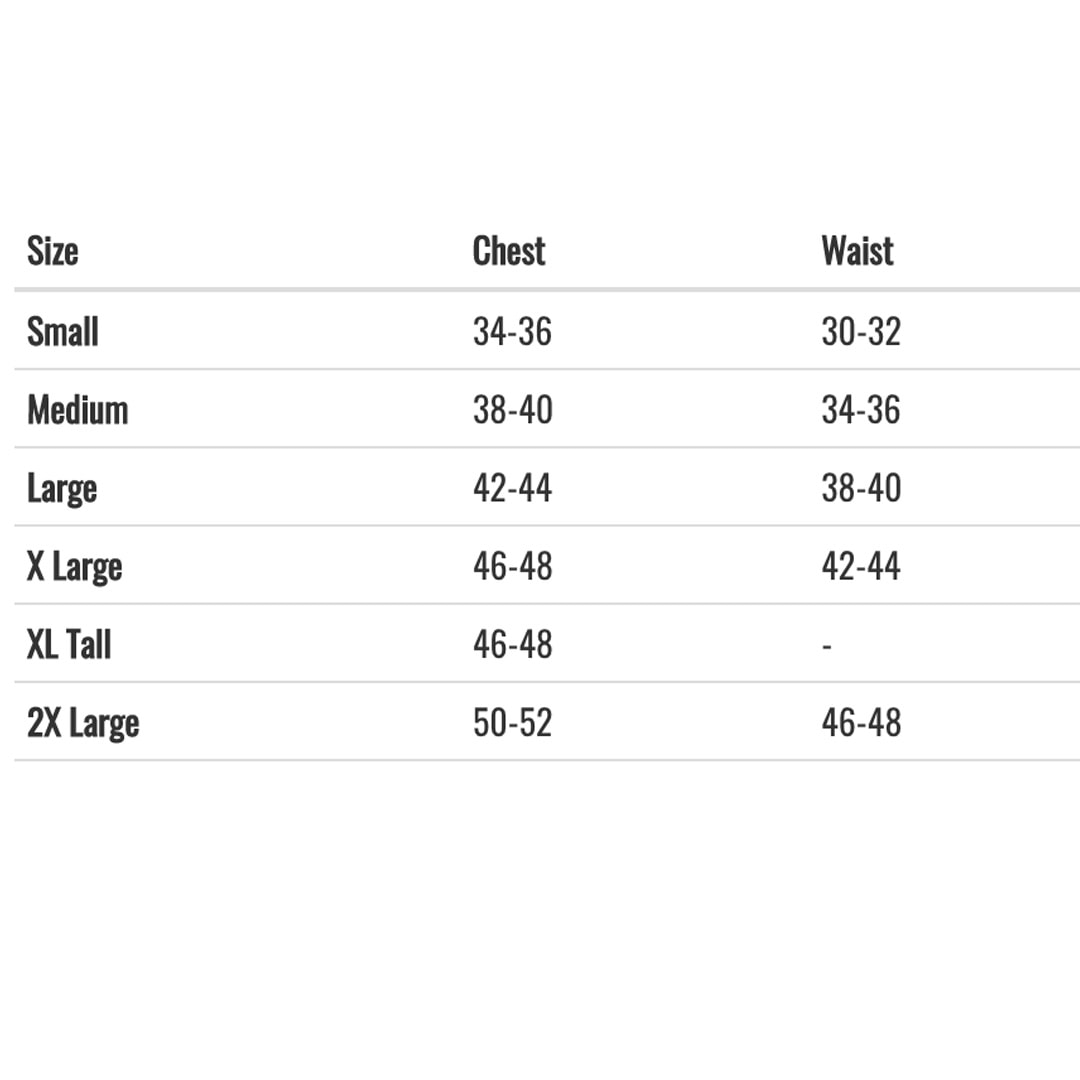Click the Size column header
1080x1080 pixels.
[x=52, y=251]
